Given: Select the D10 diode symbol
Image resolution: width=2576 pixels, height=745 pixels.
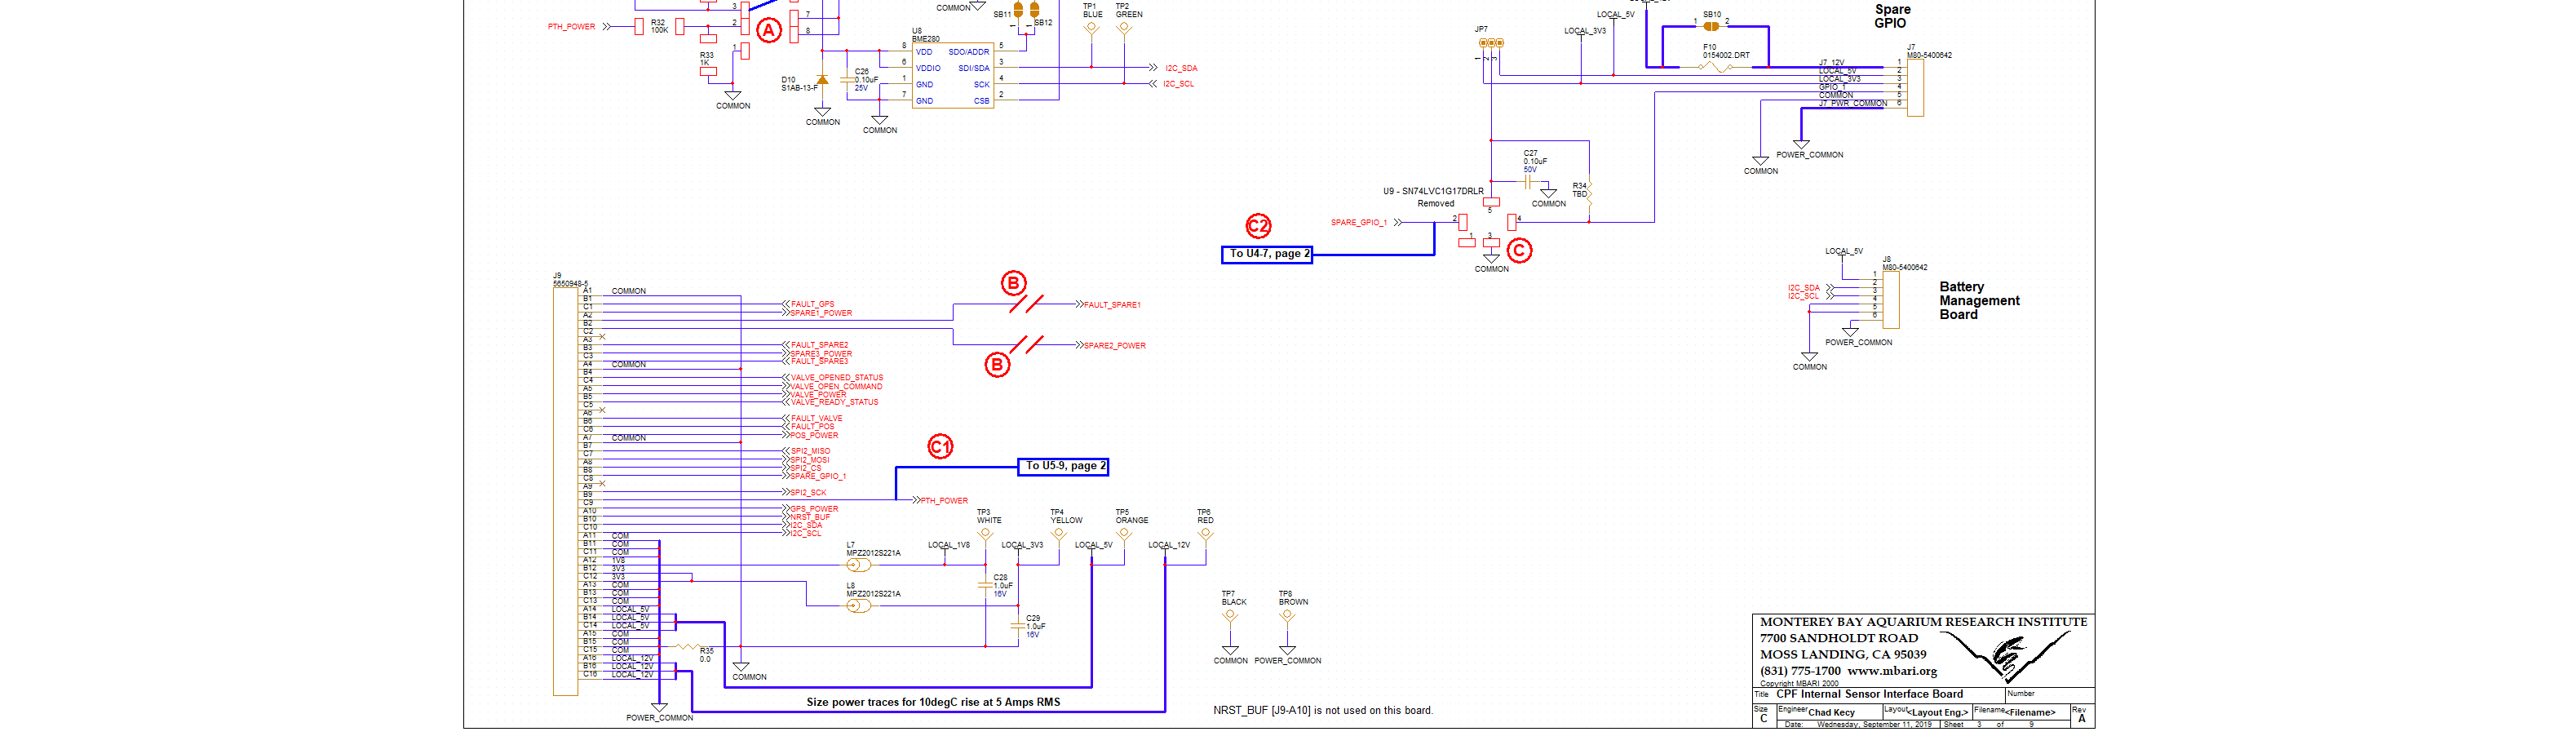Looking at the screenshot, I should click(822, 80).
